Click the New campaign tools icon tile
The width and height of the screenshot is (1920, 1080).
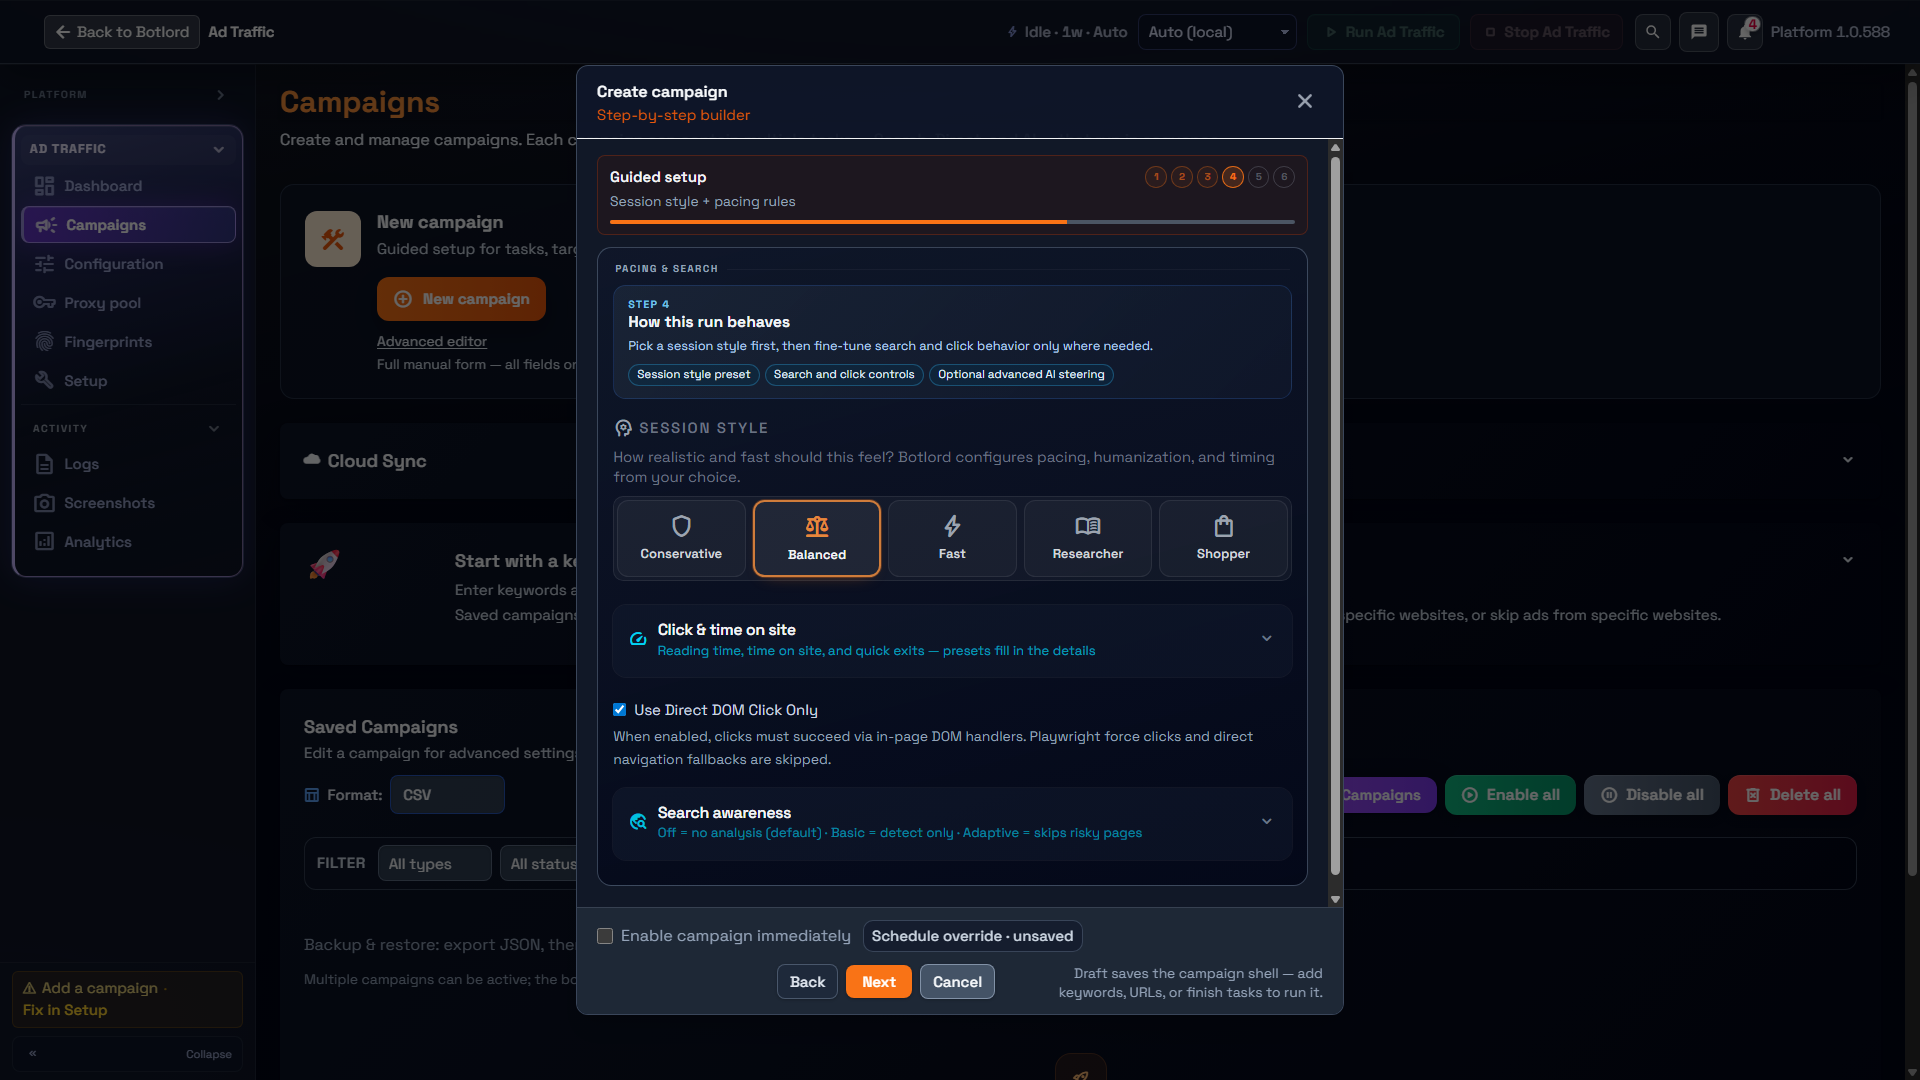333,239
